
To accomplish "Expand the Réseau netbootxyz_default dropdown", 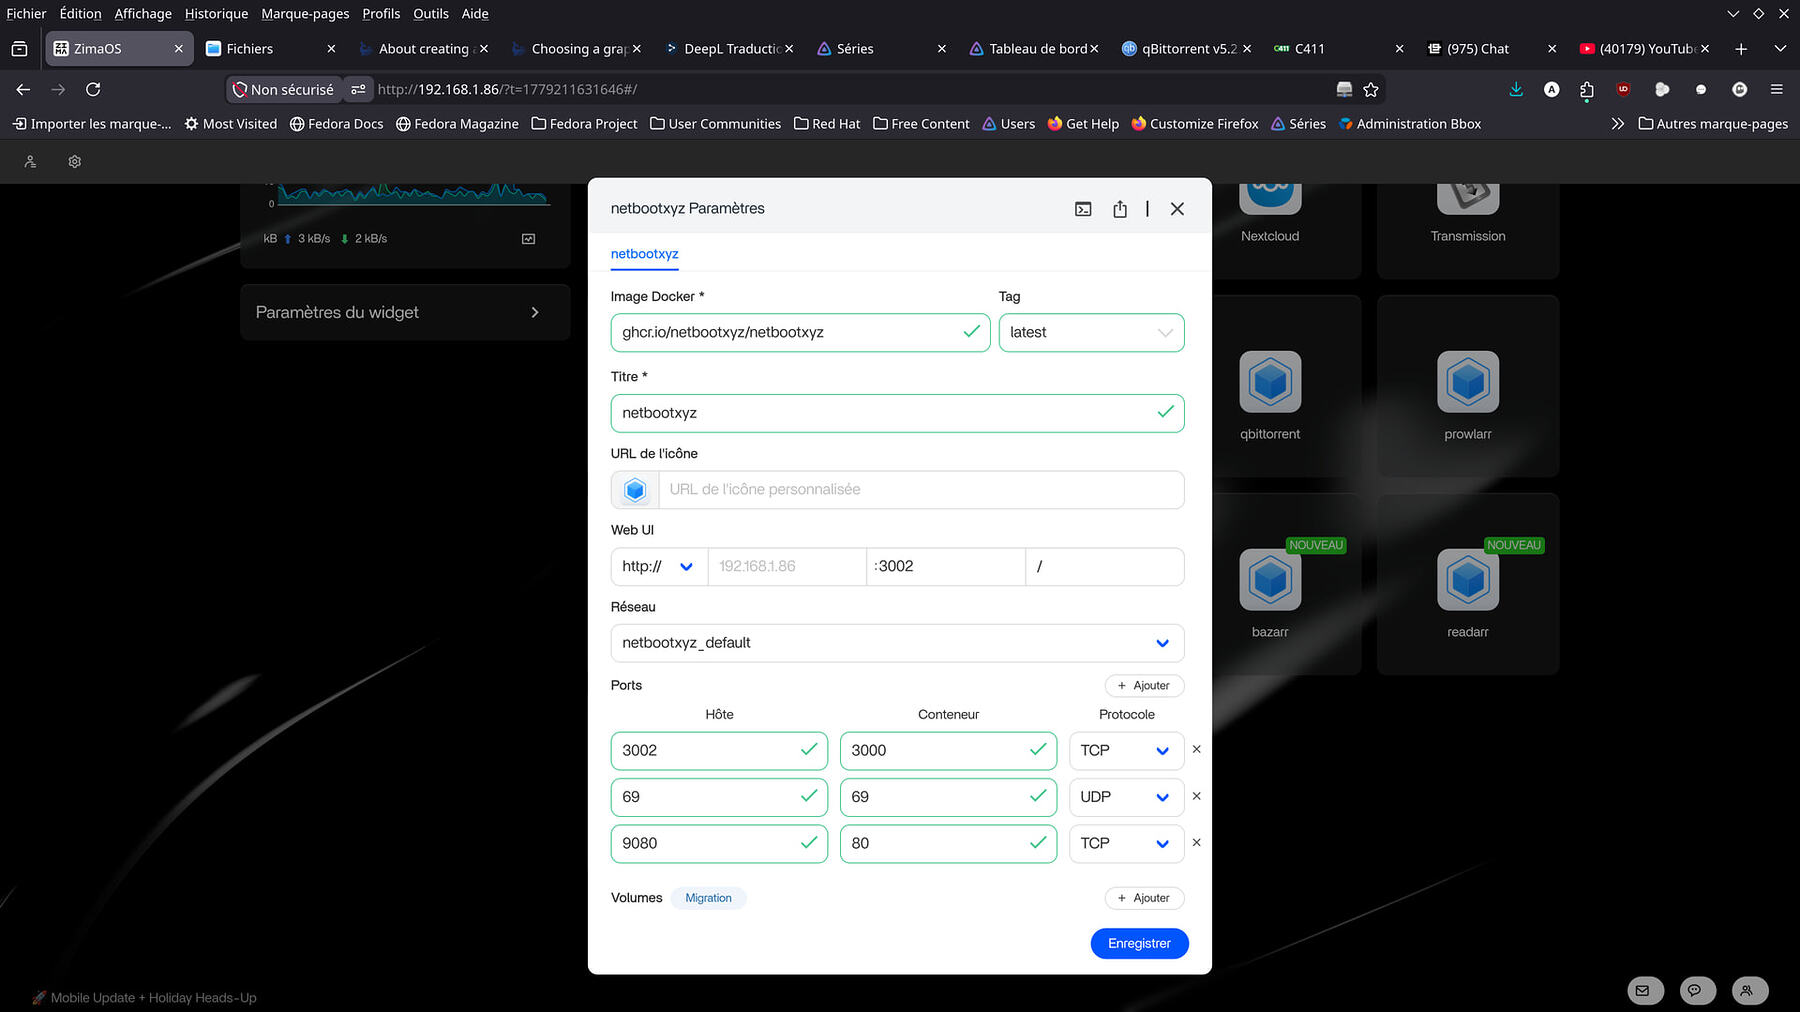I will click(x=897, y=643).
